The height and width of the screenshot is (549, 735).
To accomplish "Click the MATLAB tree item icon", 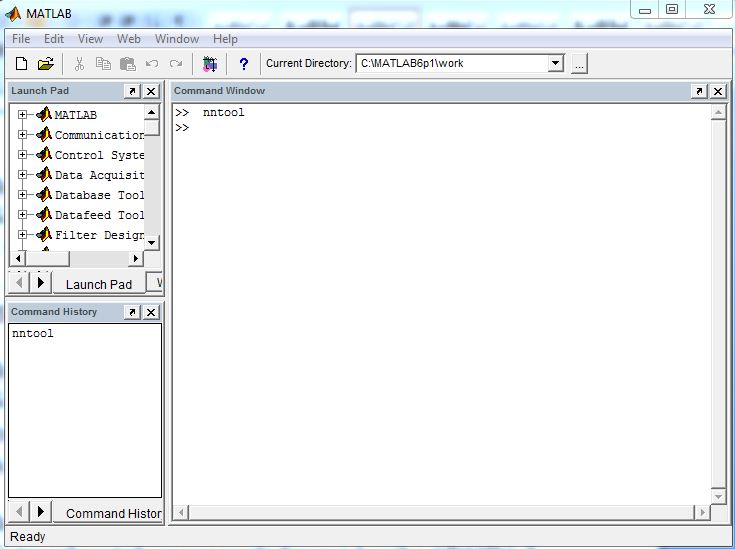I will point(44,114).
